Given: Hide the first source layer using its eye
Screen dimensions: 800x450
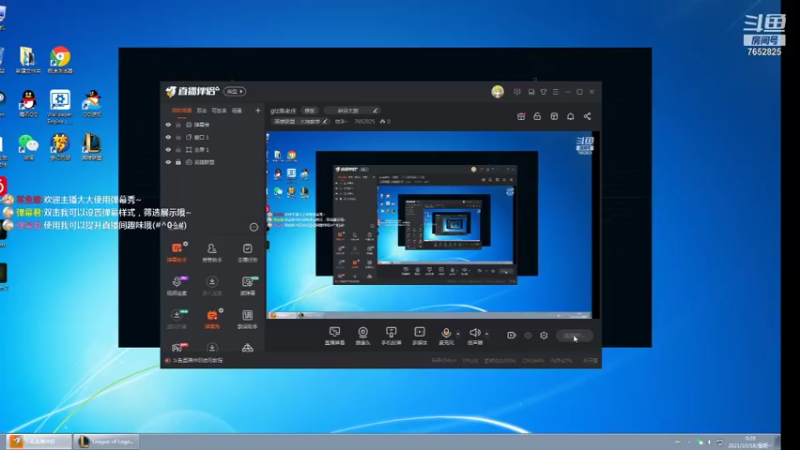Looking at the screenshot, I should click(x=168, y=124).
